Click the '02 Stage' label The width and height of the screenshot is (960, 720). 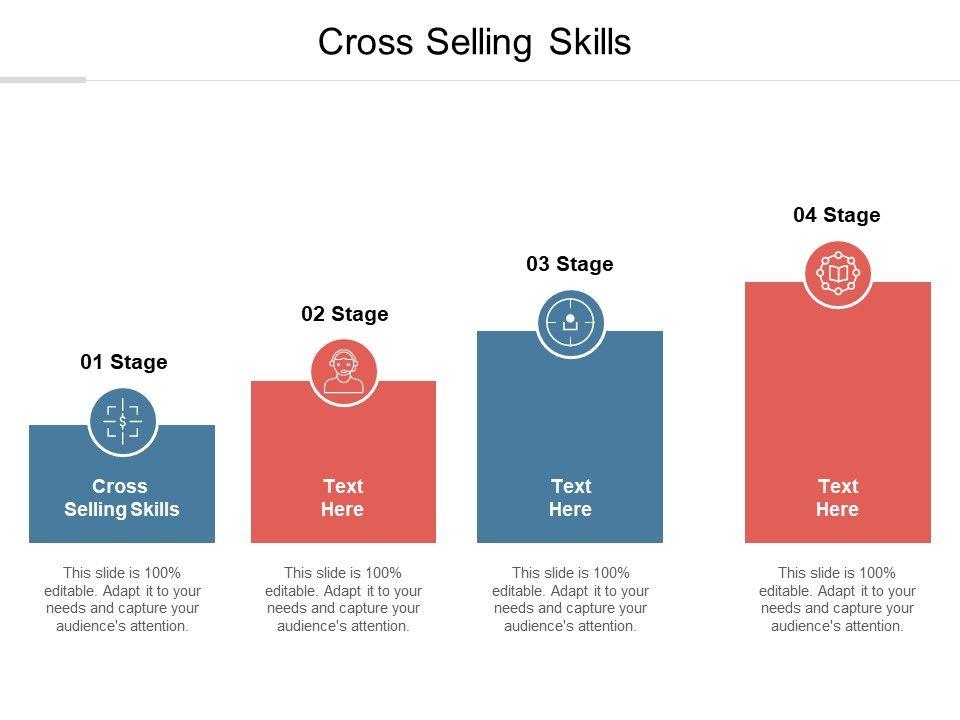344,314
